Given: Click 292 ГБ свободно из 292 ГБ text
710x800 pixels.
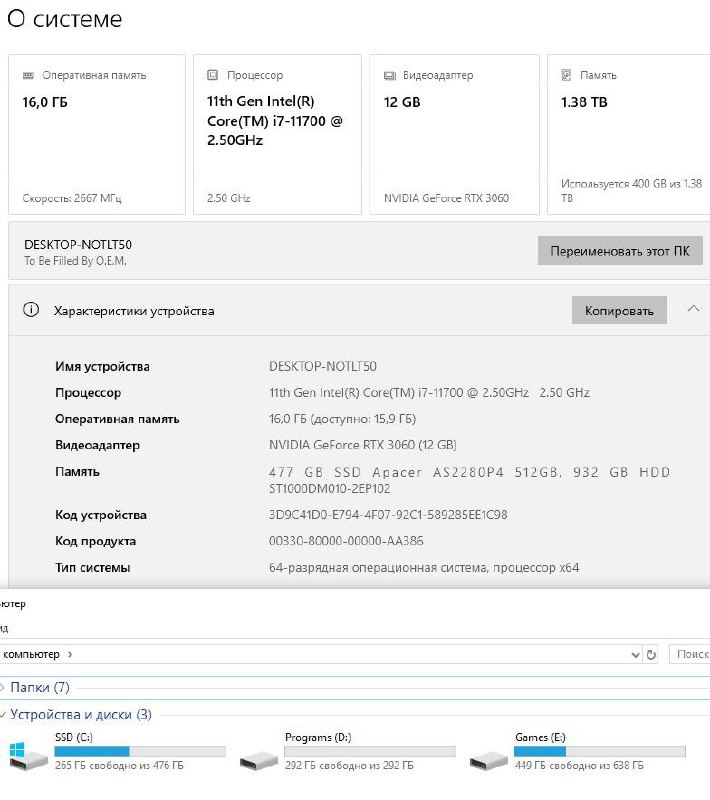Looking at the screenshot, I should pyautogui.click(x=349, y=765).
